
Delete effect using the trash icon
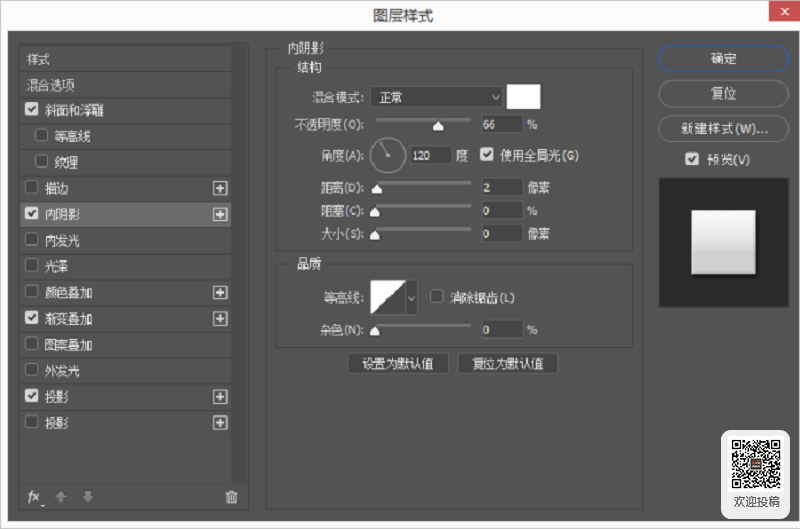pyautogui.click(x=232, y=497)
